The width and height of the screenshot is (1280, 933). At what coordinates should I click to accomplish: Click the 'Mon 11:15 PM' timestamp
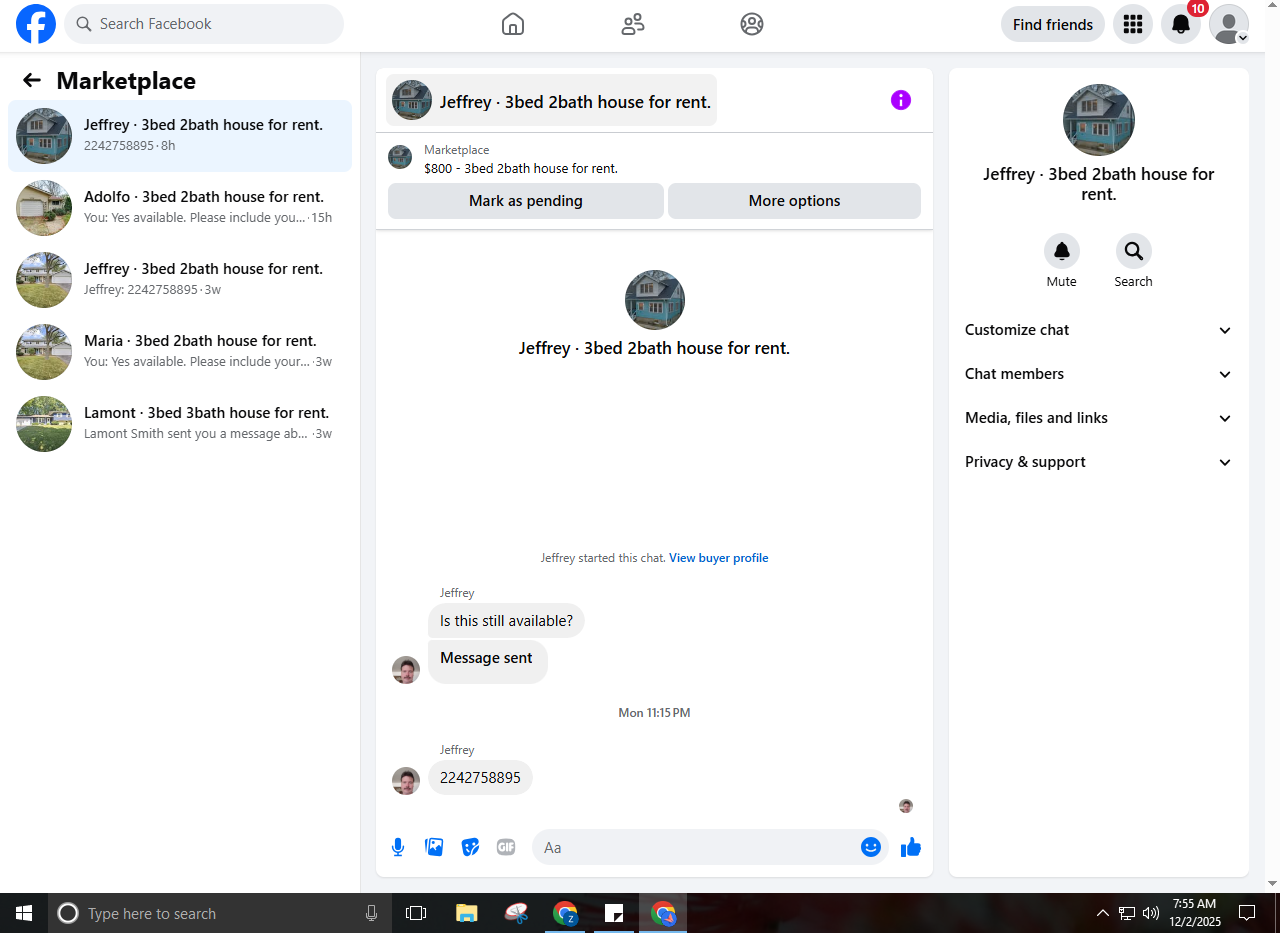[x=654, y=713]
